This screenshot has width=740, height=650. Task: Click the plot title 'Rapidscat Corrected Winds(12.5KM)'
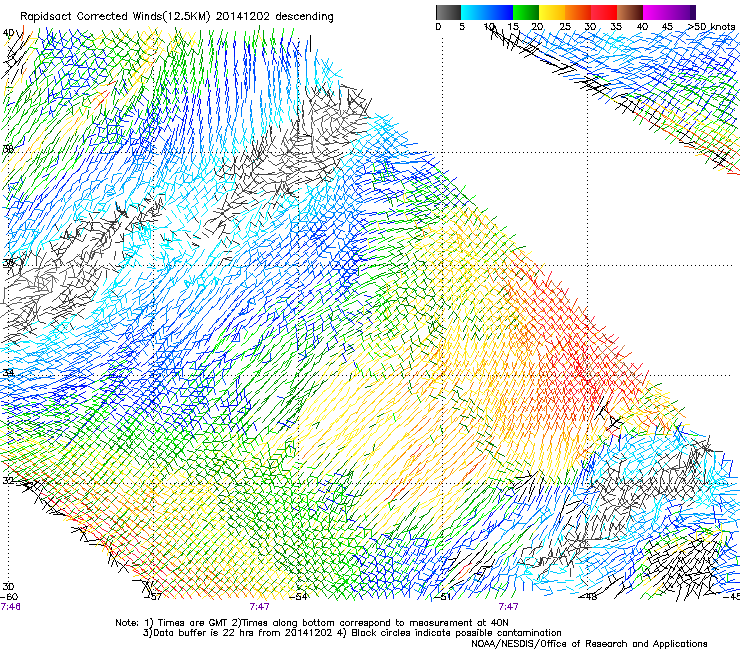pyautogui.click(x=115, y=17)
